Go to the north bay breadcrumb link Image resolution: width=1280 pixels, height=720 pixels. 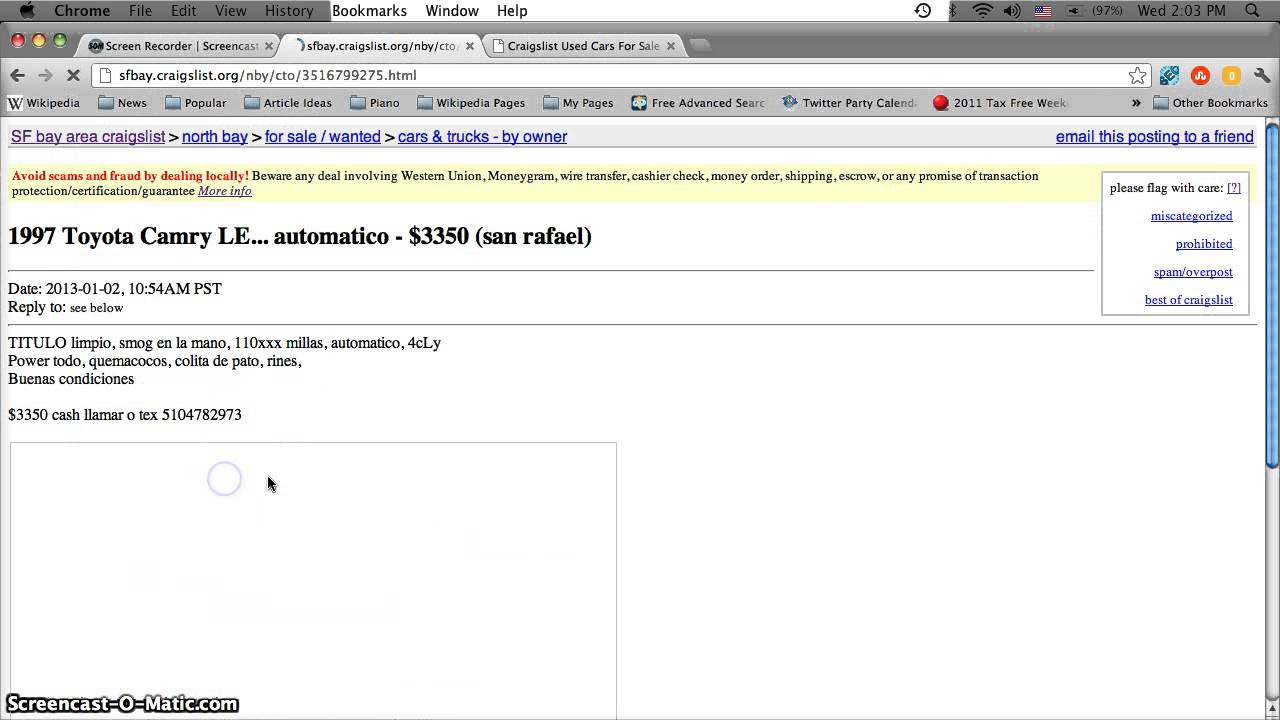pos(215,137)
